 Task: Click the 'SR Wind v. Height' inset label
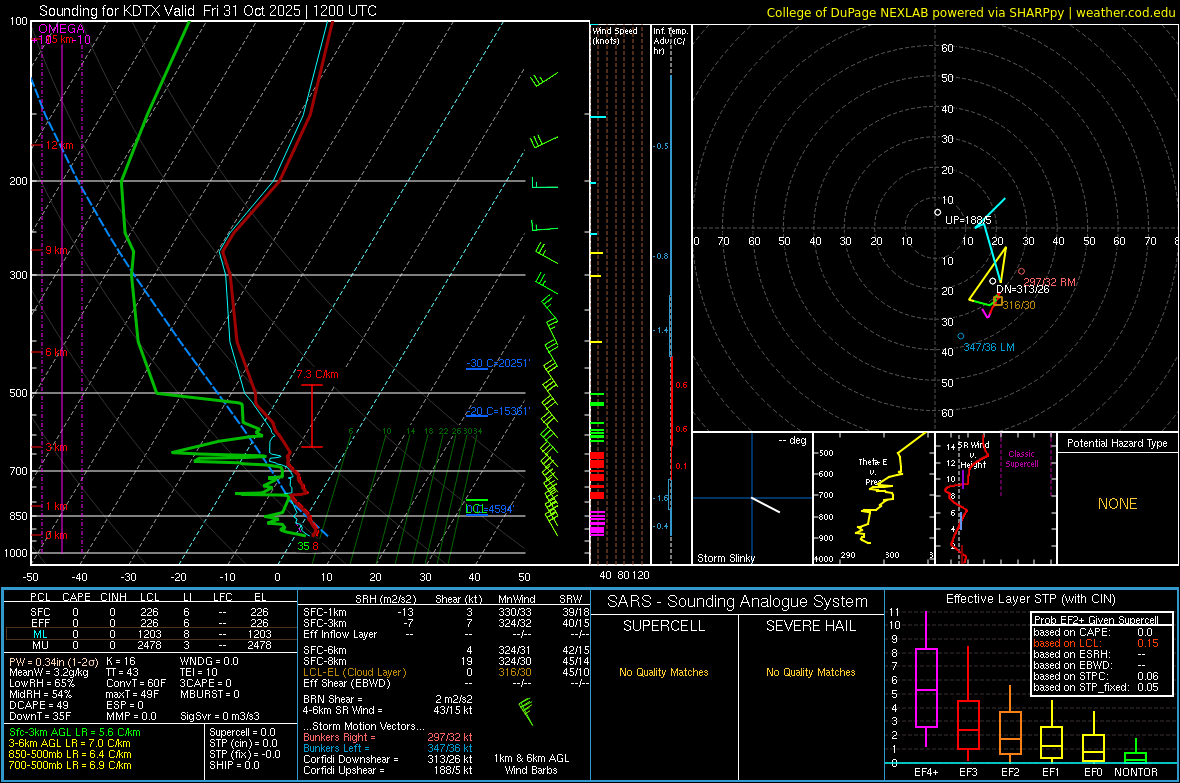click(x=974, y=455)
